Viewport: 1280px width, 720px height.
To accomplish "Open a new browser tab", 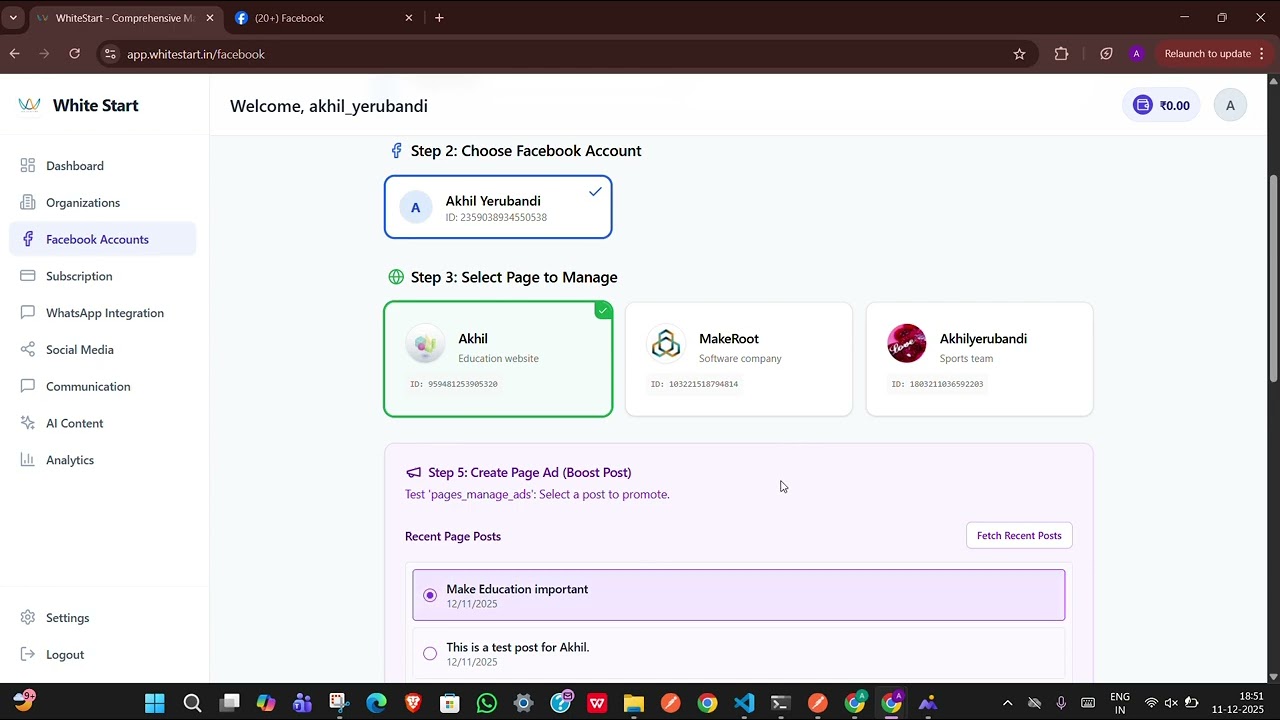I will (x=439, y=18).
